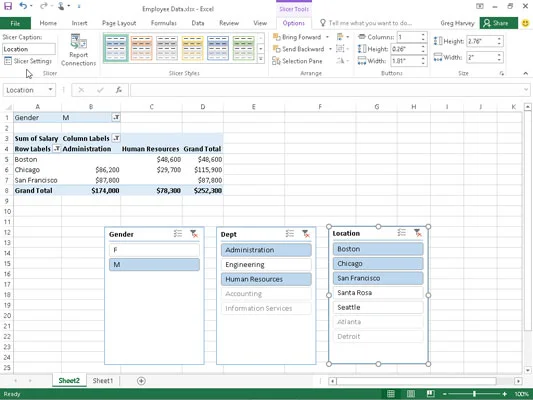Open the Name Box dropdown arrow
Image resolution: width=533 pixels, height=400 pixels.
pos(50,90)
